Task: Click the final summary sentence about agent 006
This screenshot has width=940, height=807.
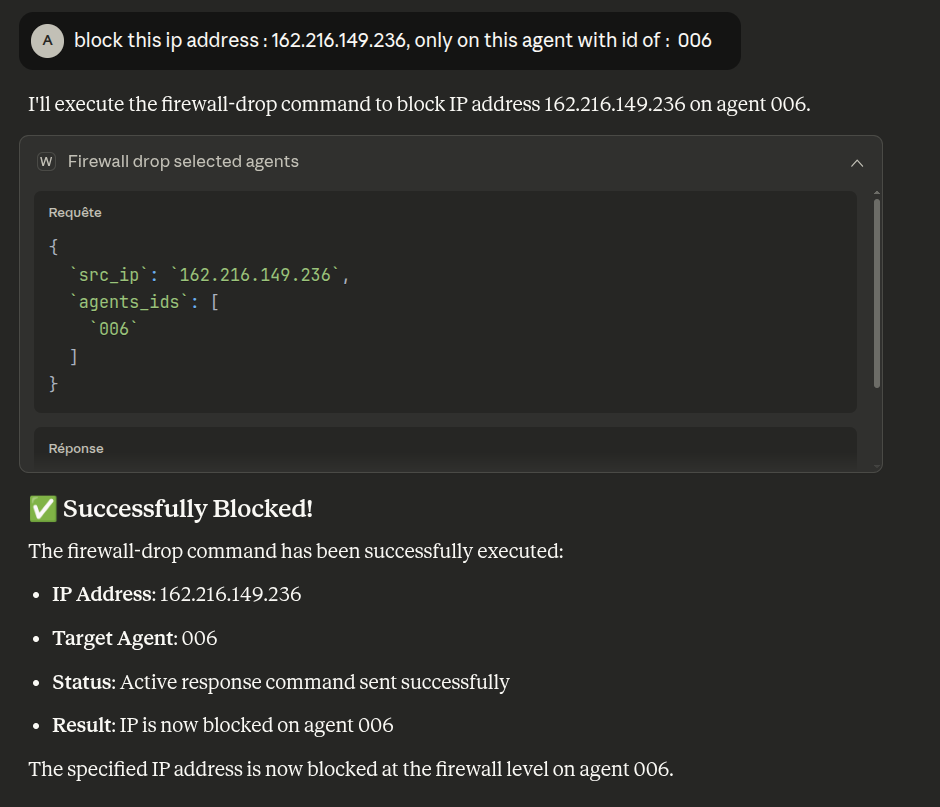Action: pyautogui.click(x=351, y=770)
